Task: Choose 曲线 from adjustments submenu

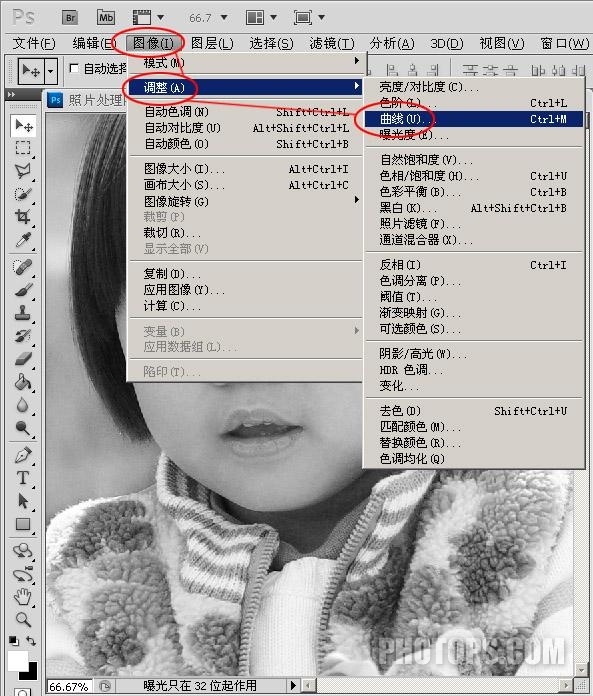Action: click(x=474, y=119)
